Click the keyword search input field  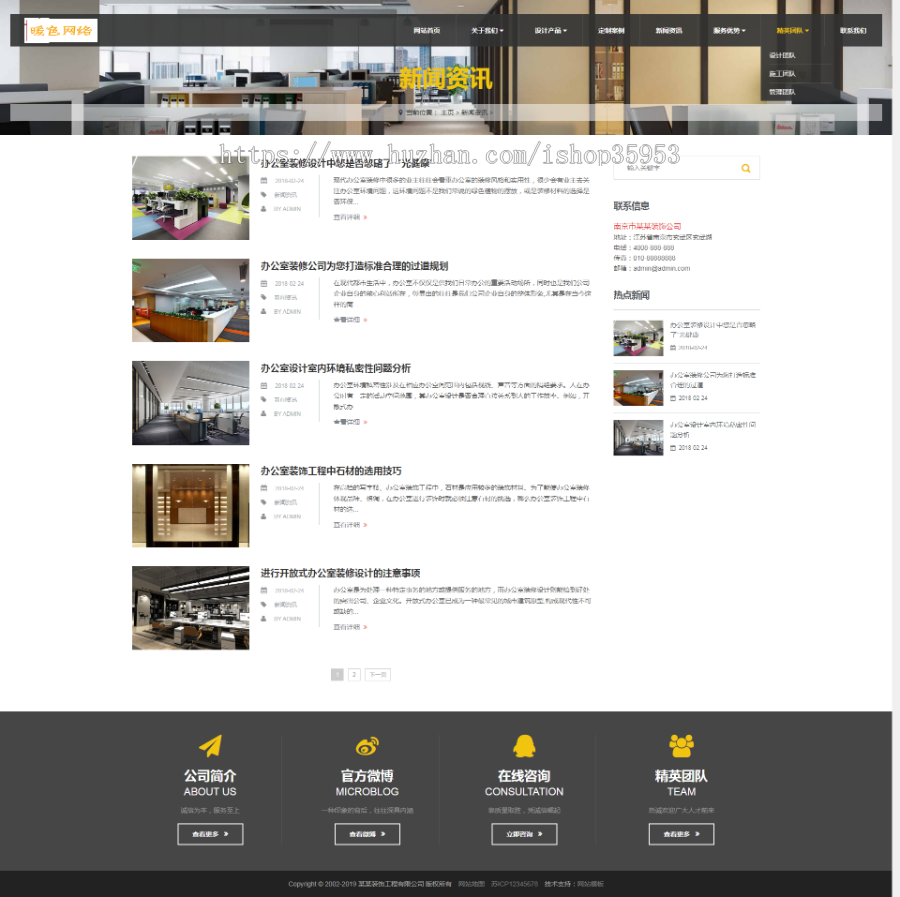coord(670,168)
